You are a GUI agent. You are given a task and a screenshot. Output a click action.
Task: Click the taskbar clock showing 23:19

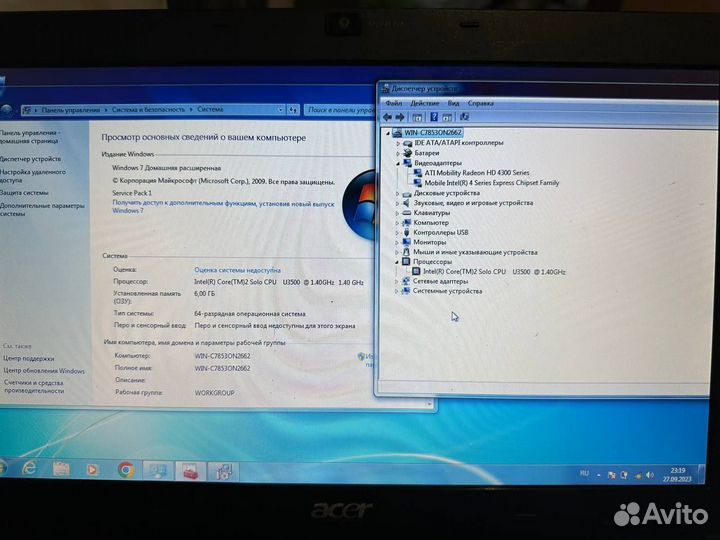pyautogui.click(x=677, y=475)
